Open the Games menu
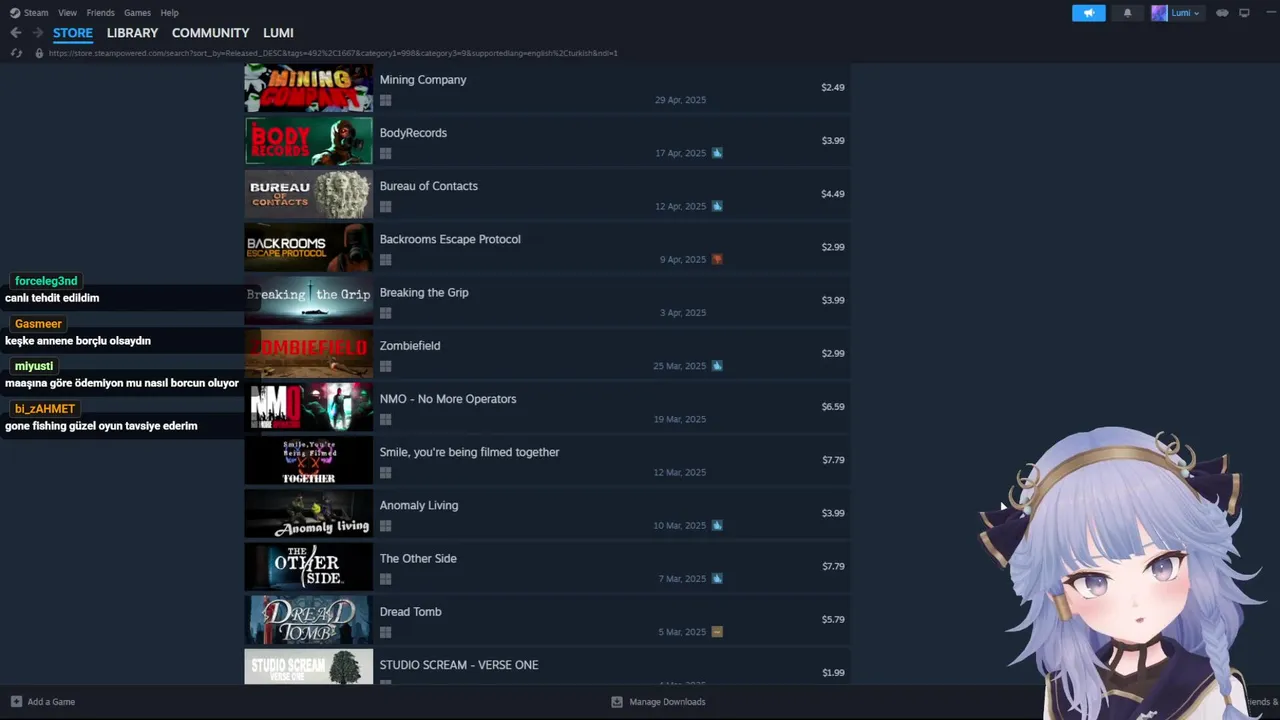The width and height of the screenshot is (1280, 720). 137,13
